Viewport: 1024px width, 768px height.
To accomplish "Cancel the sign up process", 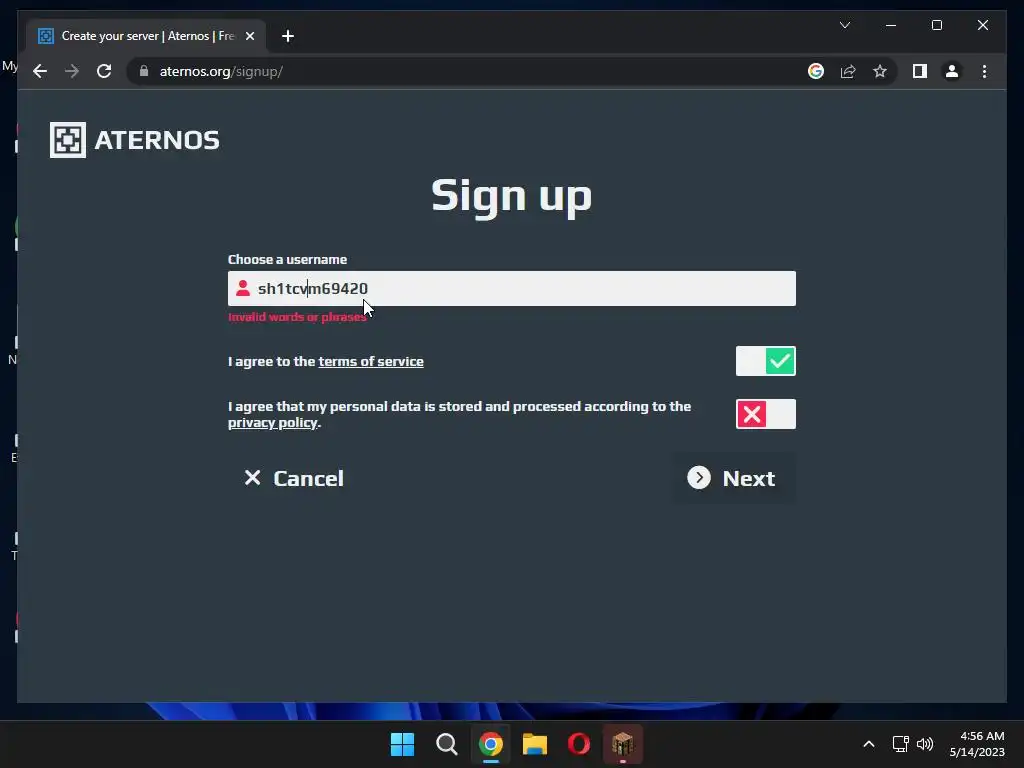I will coord(294,478).
